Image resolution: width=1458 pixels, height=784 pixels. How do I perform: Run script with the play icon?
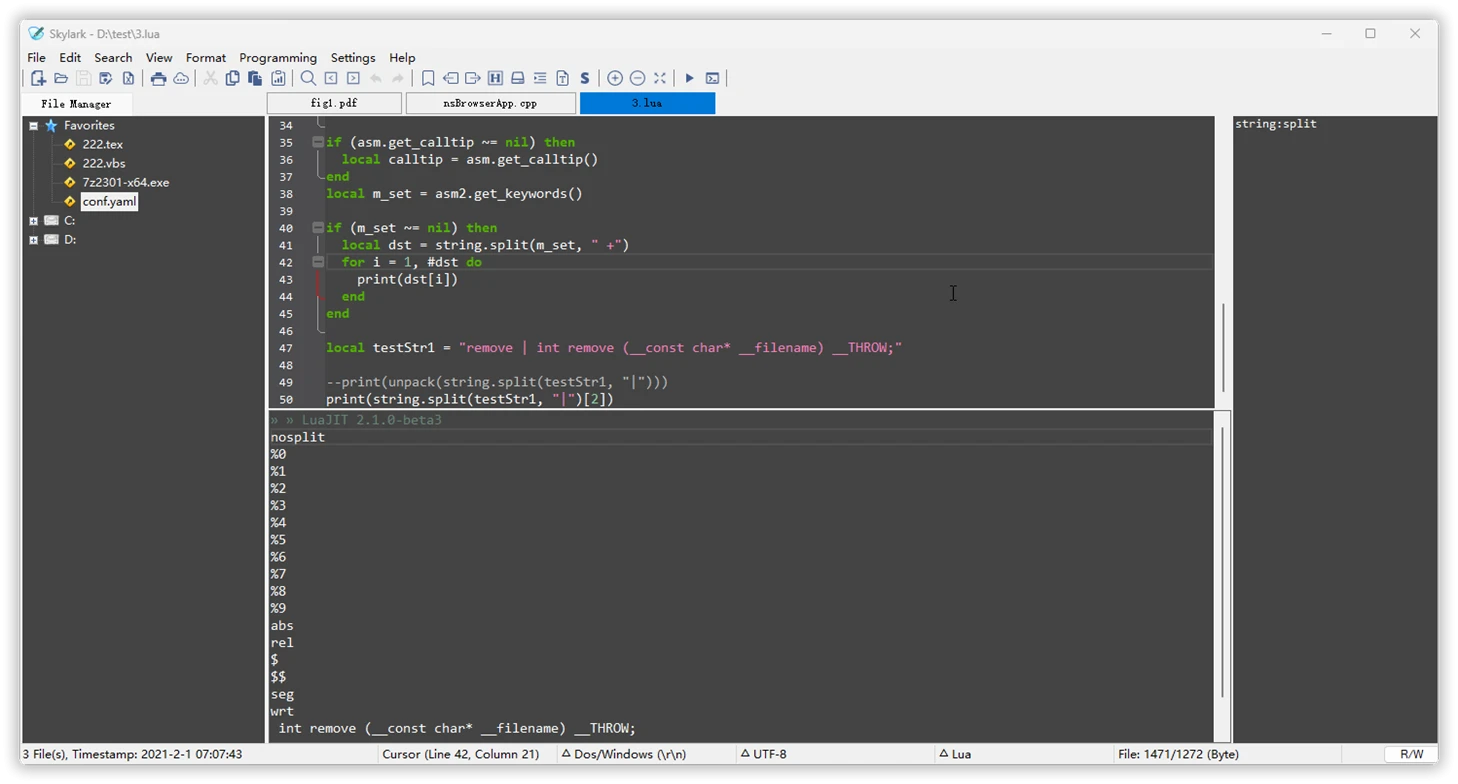coord(689,78)
